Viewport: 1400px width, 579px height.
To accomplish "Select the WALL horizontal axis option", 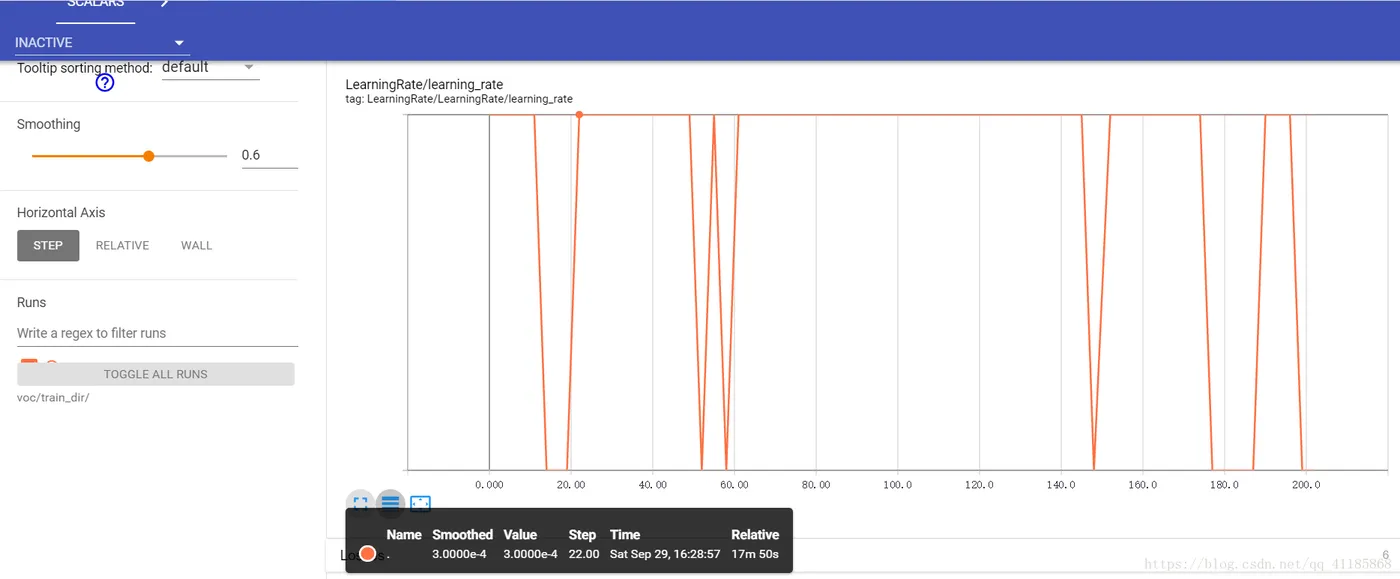I will [x=196, y=245].
